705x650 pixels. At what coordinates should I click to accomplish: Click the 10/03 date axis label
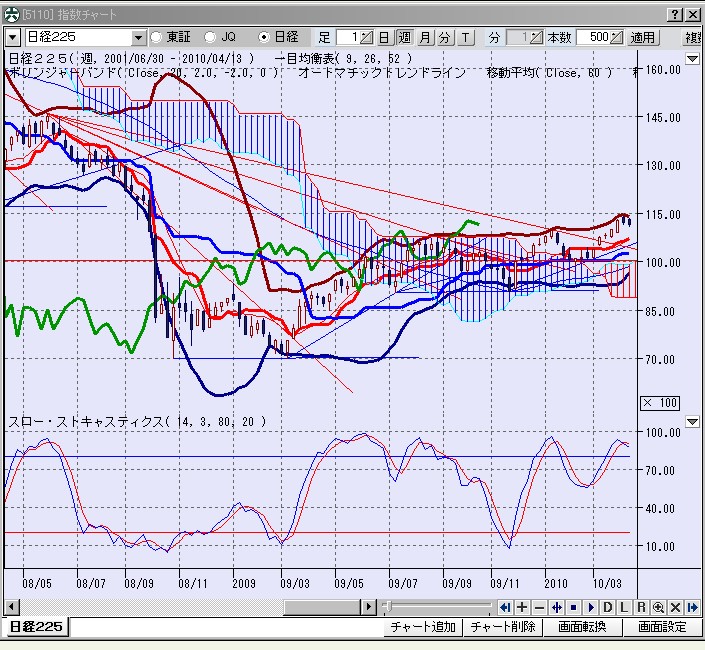(607, 584)
